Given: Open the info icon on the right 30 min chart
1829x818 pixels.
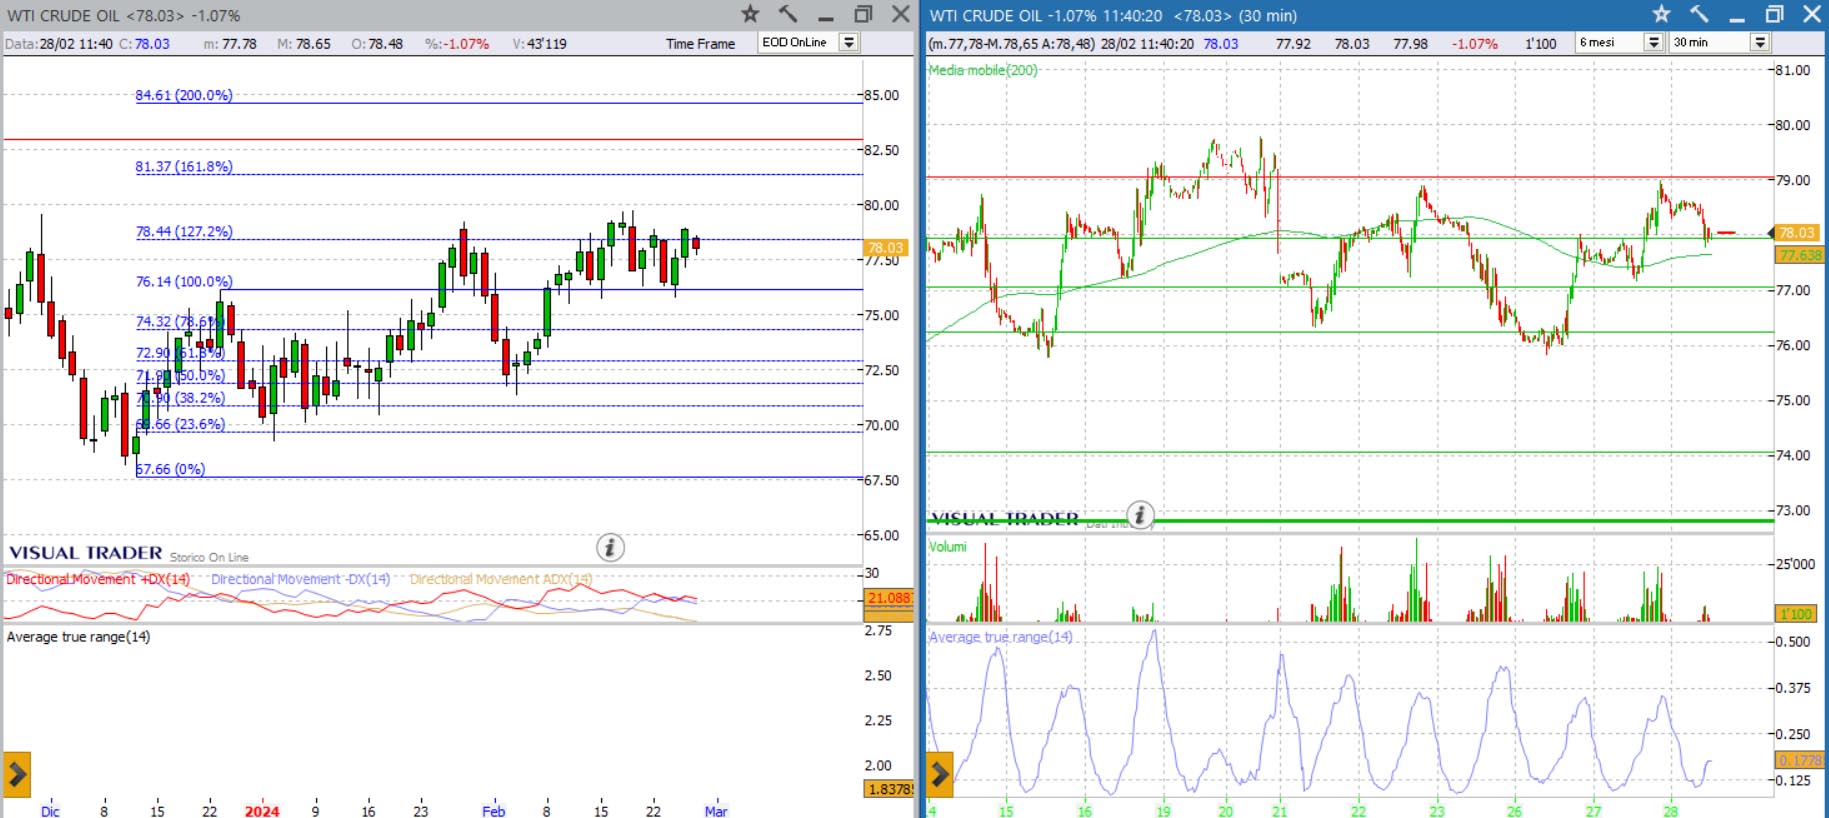Looking at the screenshot, I should click(x=1140, y=515).
